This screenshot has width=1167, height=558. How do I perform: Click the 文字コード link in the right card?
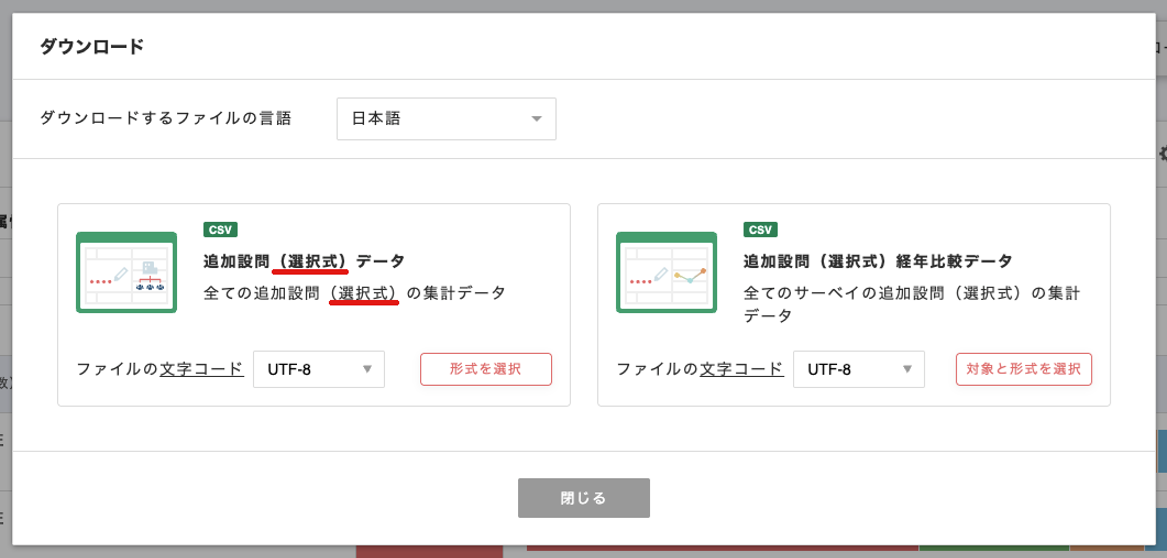[741, 369]
